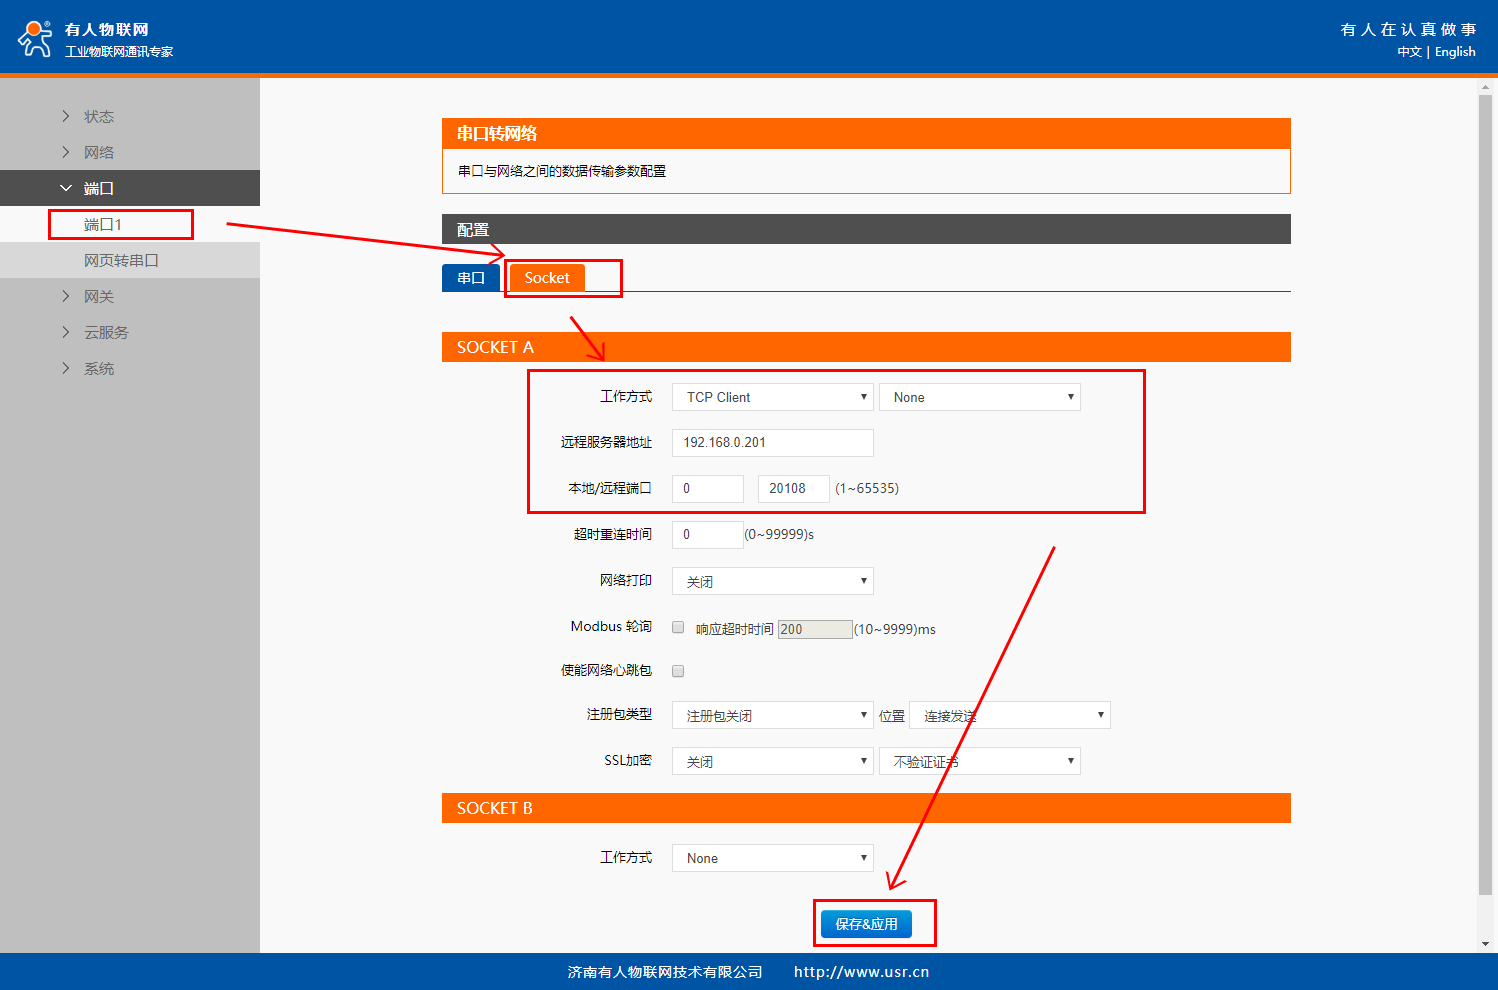Click the remote server address field
The image size is (1498, 990).
coord(772,442)
